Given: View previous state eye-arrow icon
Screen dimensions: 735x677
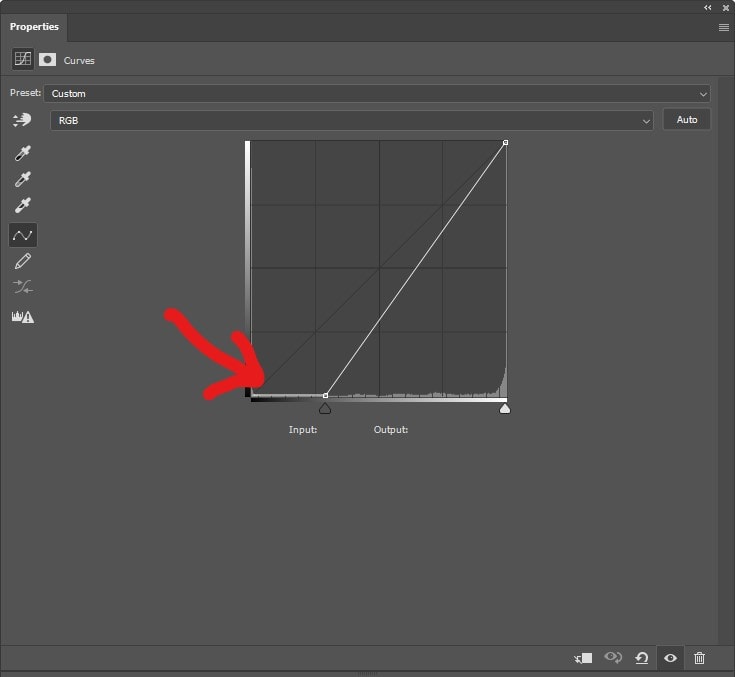Looking at the screenshot, I should click(613, 658).
